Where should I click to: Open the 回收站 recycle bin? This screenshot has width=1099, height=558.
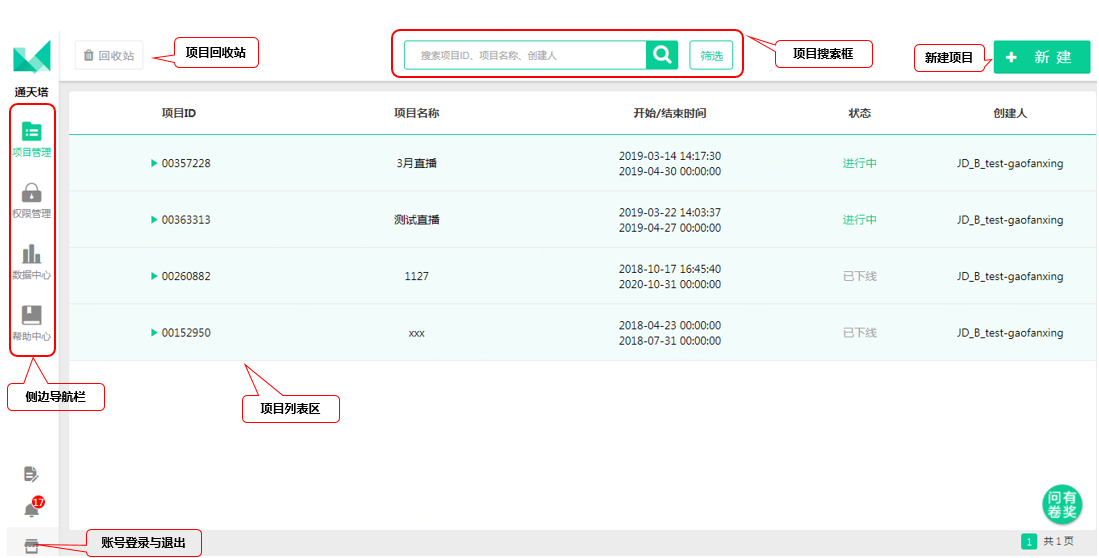pos(109,55)
